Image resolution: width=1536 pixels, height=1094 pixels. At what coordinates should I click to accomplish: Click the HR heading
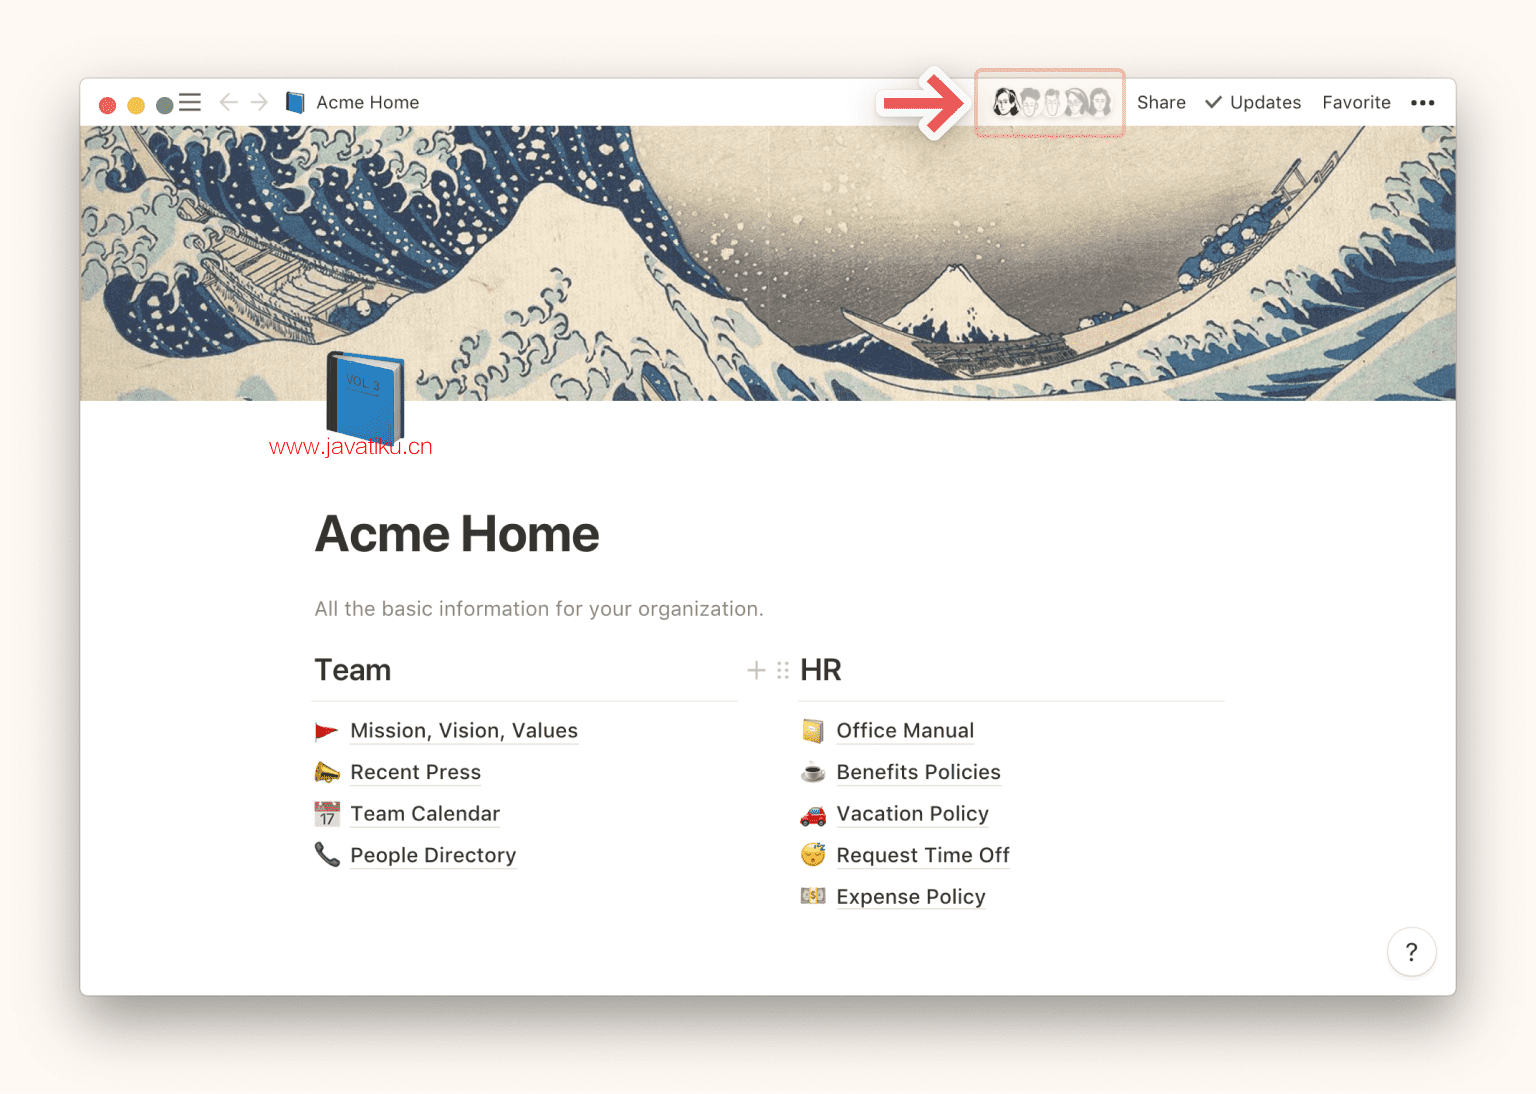[821, 670]
